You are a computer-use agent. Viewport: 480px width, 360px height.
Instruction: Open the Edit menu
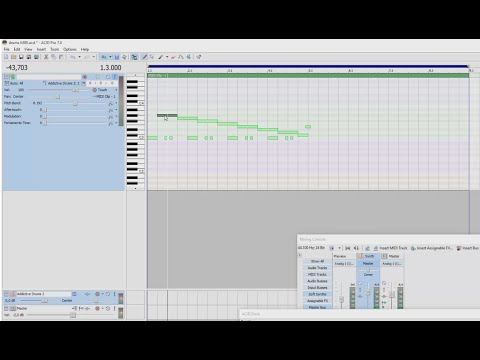17,49
